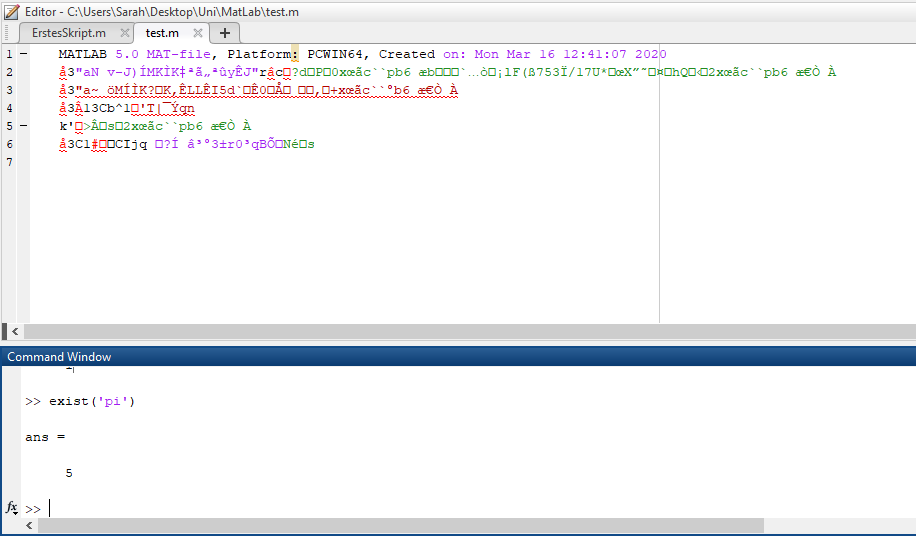Screen dimensions: 916x536
Task: Close the ErstesSkript.m tab
Action: [125, 33]
